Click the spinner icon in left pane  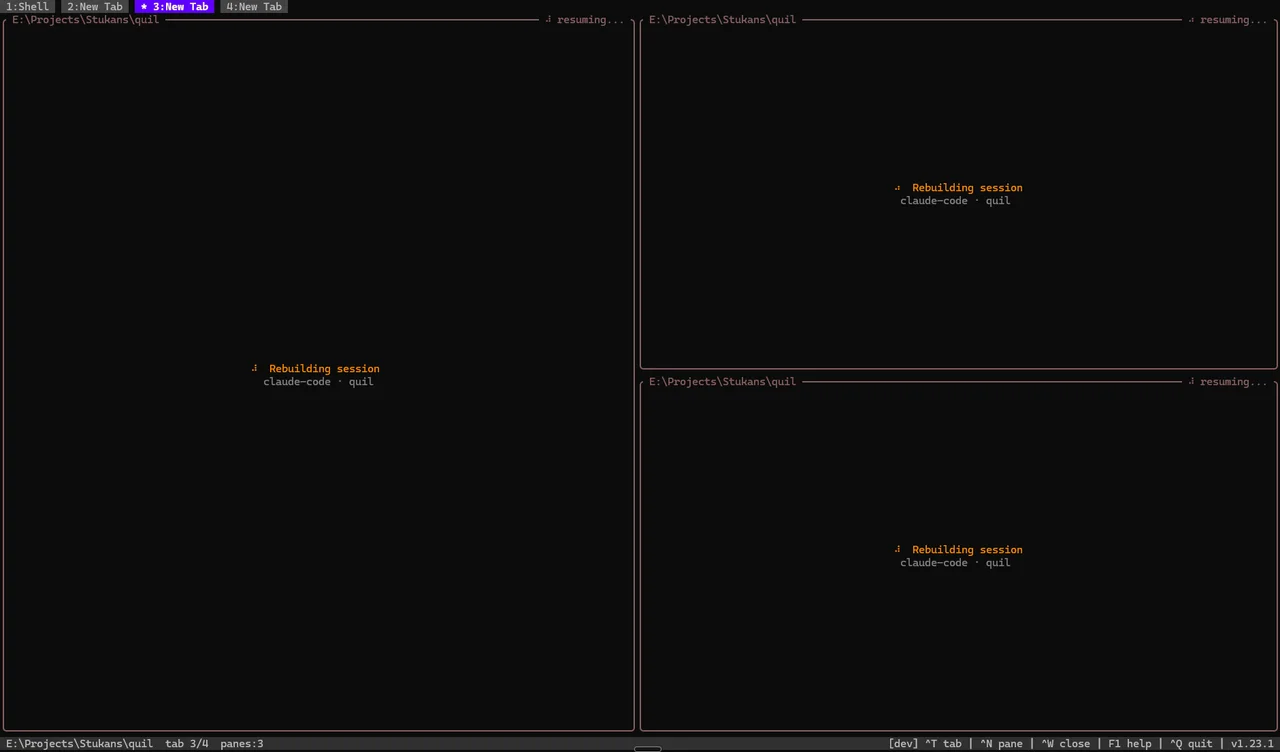coord(255,369)
